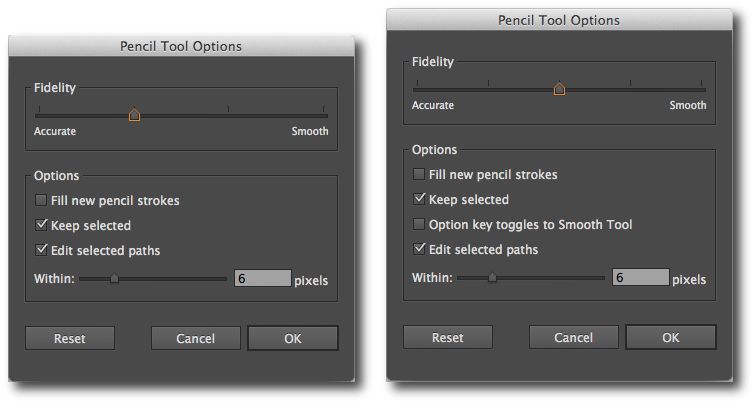This screenshot has width=755, height=404.
Task: Click the Within slider thumb in right dialog
Action: [492, 278]
